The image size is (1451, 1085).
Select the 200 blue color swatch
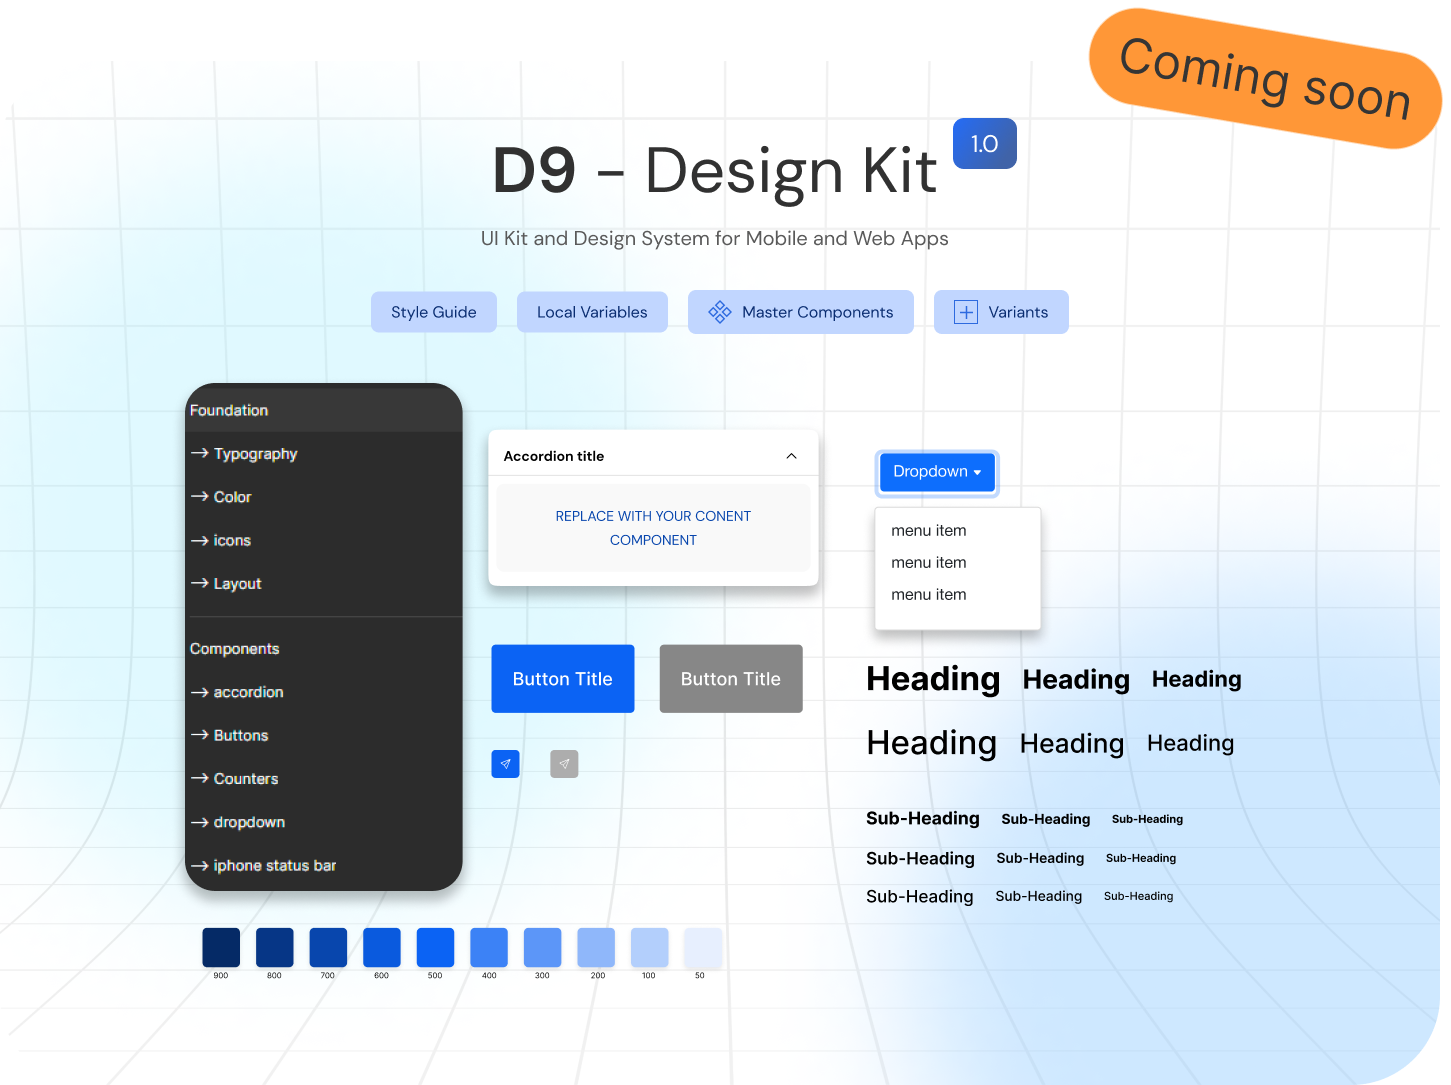pos(596,947)
